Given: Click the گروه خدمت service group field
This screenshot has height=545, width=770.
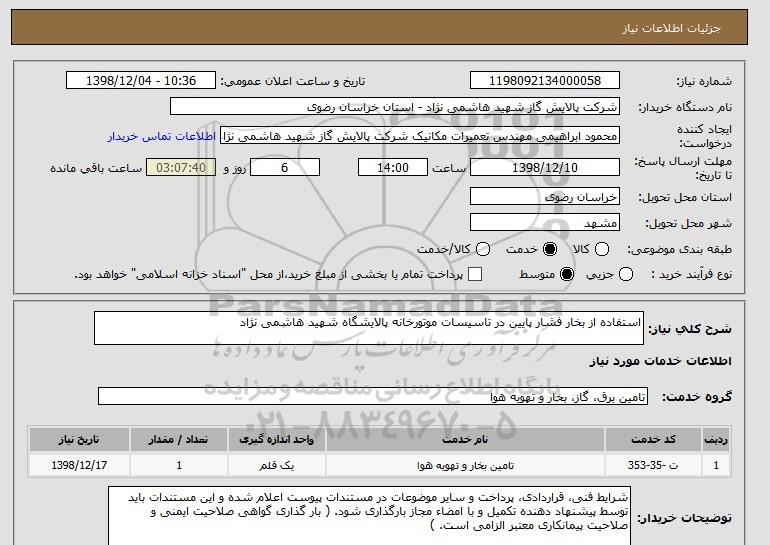Looking at the screenshot, I should pos(373,396).
